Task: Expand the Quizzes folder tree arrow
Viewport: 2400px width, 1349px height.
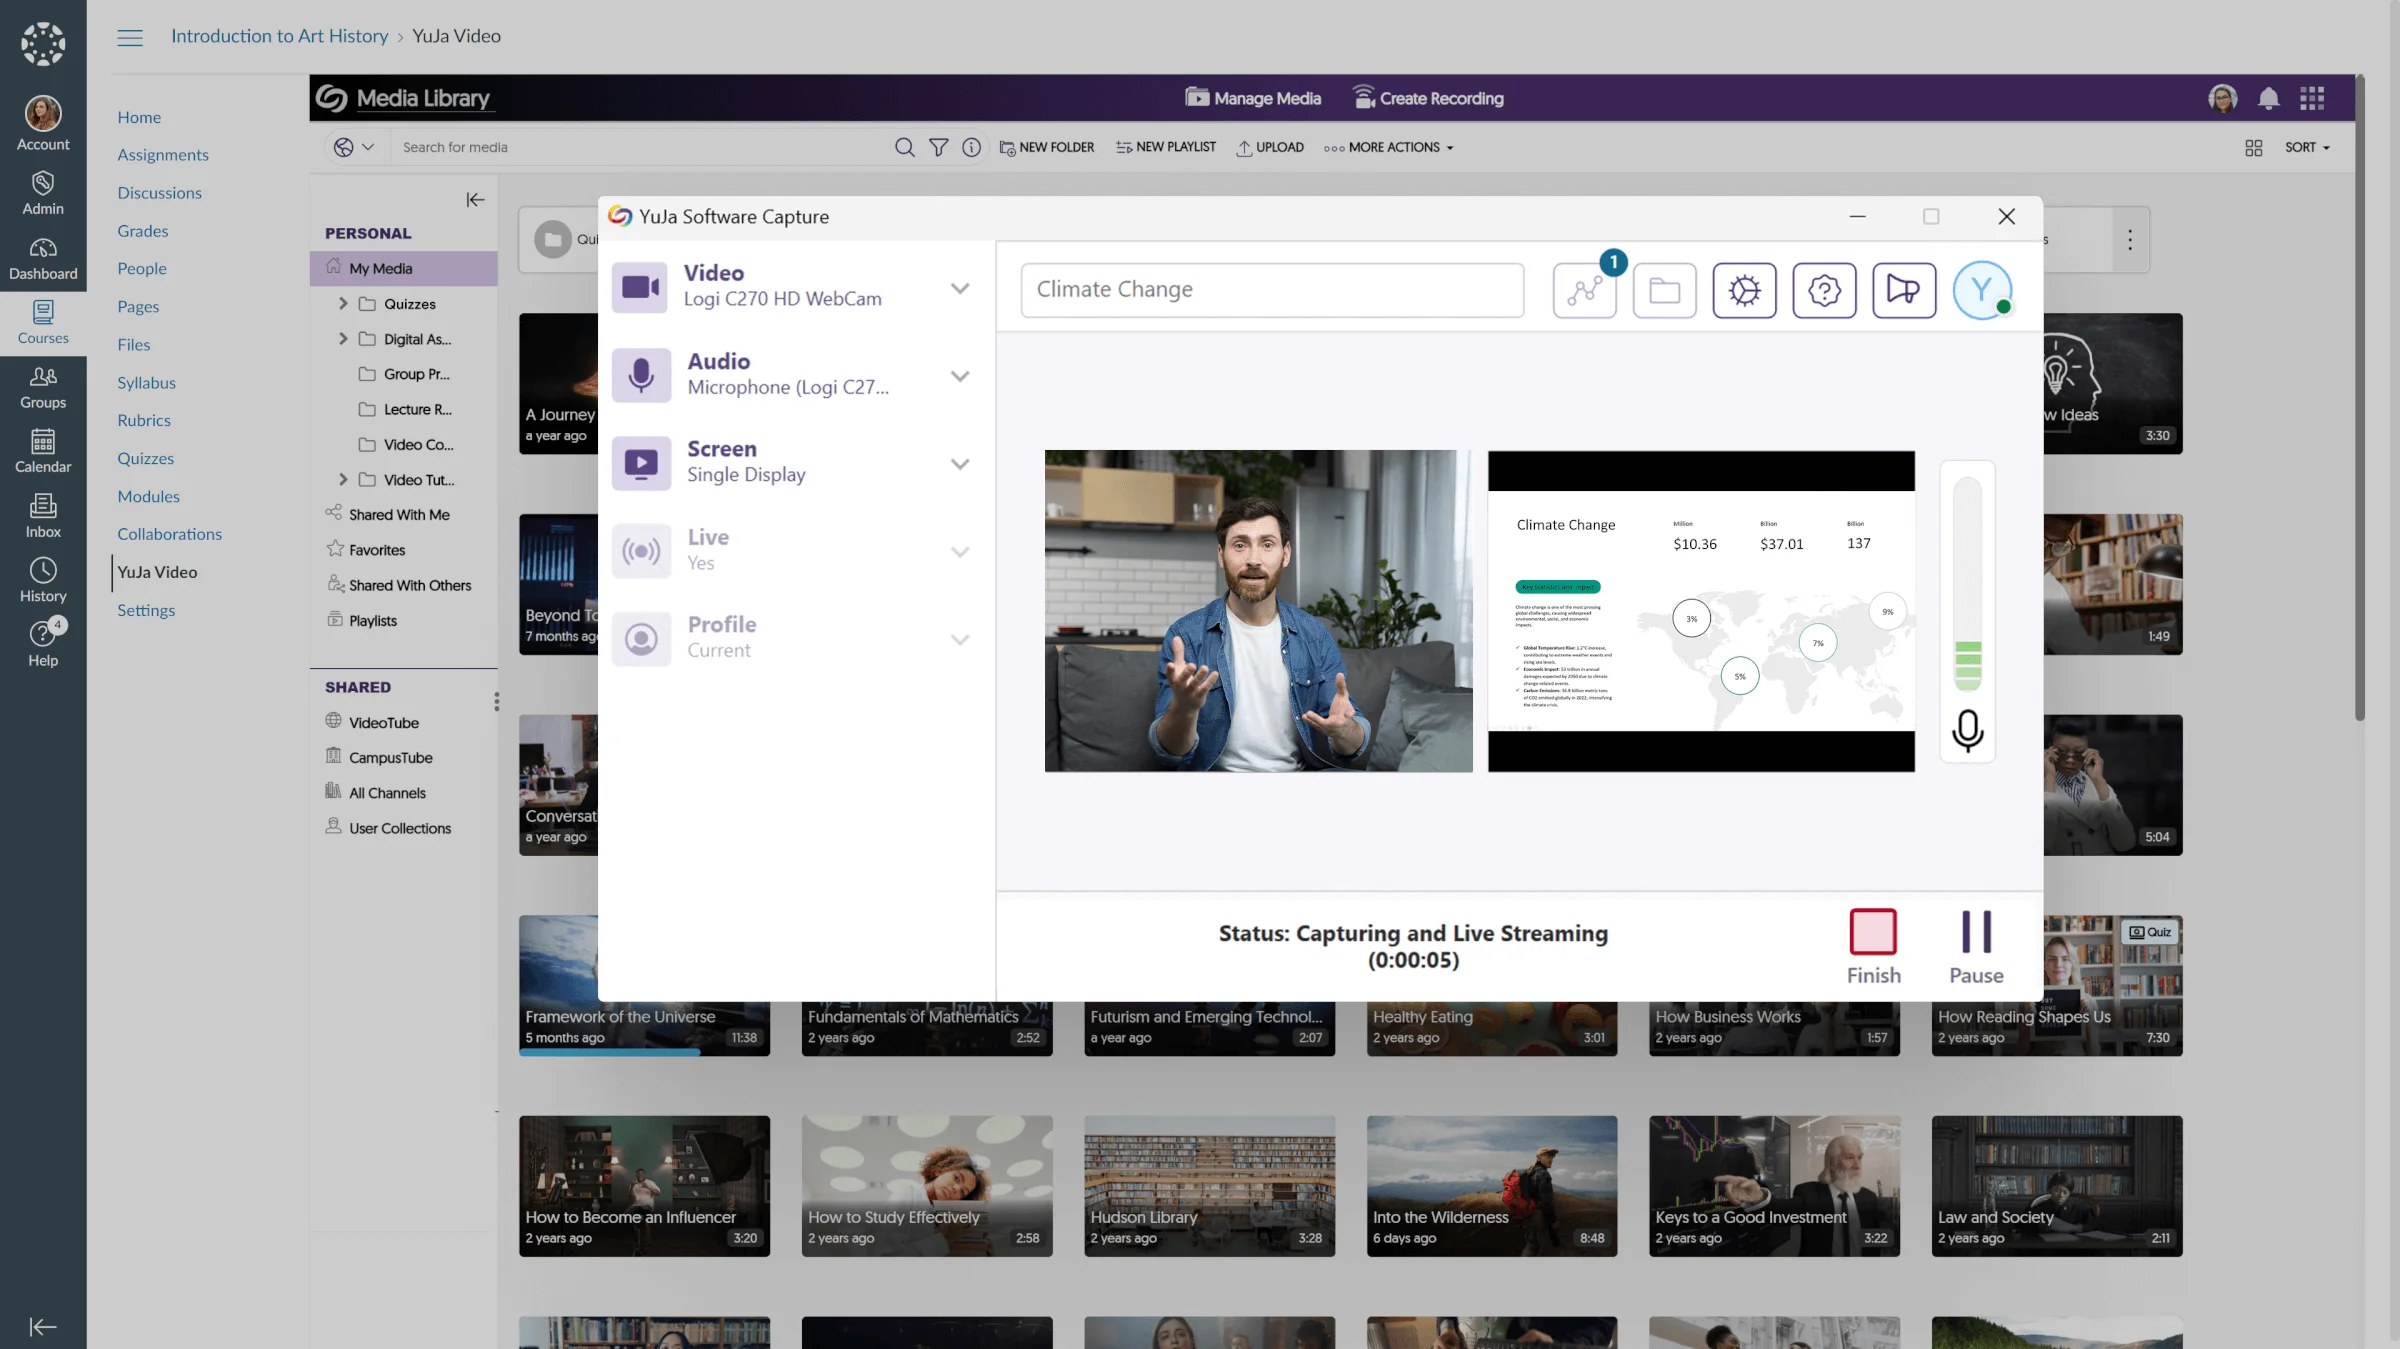Action: tap(343, 303)
